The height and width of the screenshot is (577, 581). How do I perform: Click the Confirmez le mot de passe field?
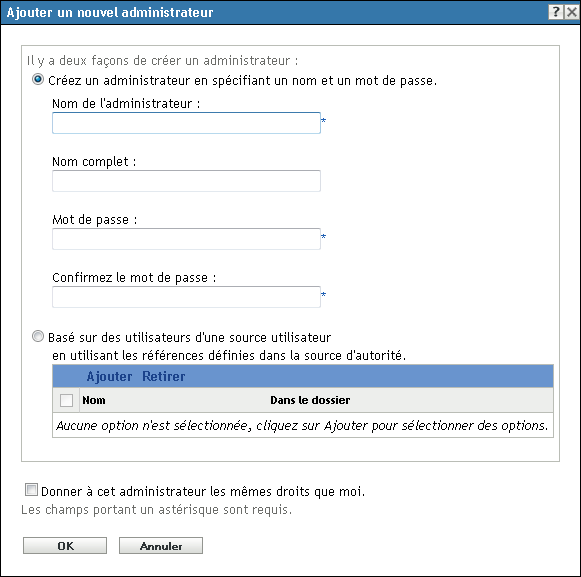pos(186,297)
